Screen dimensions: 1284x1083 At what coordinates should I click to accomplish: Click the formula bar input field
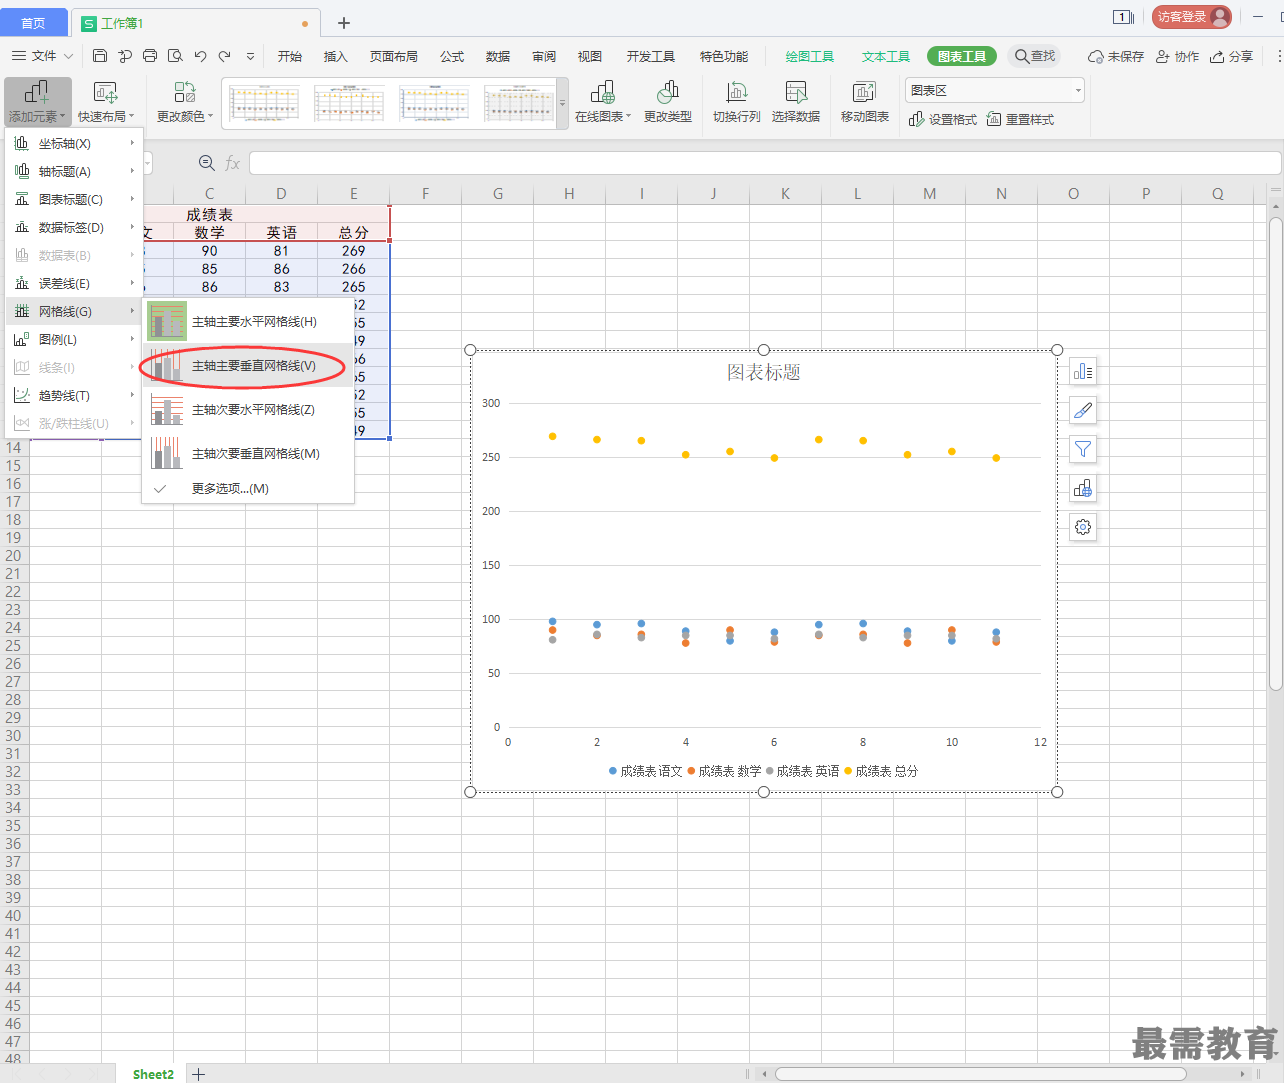pyautogui.click(x=765, y=163)
